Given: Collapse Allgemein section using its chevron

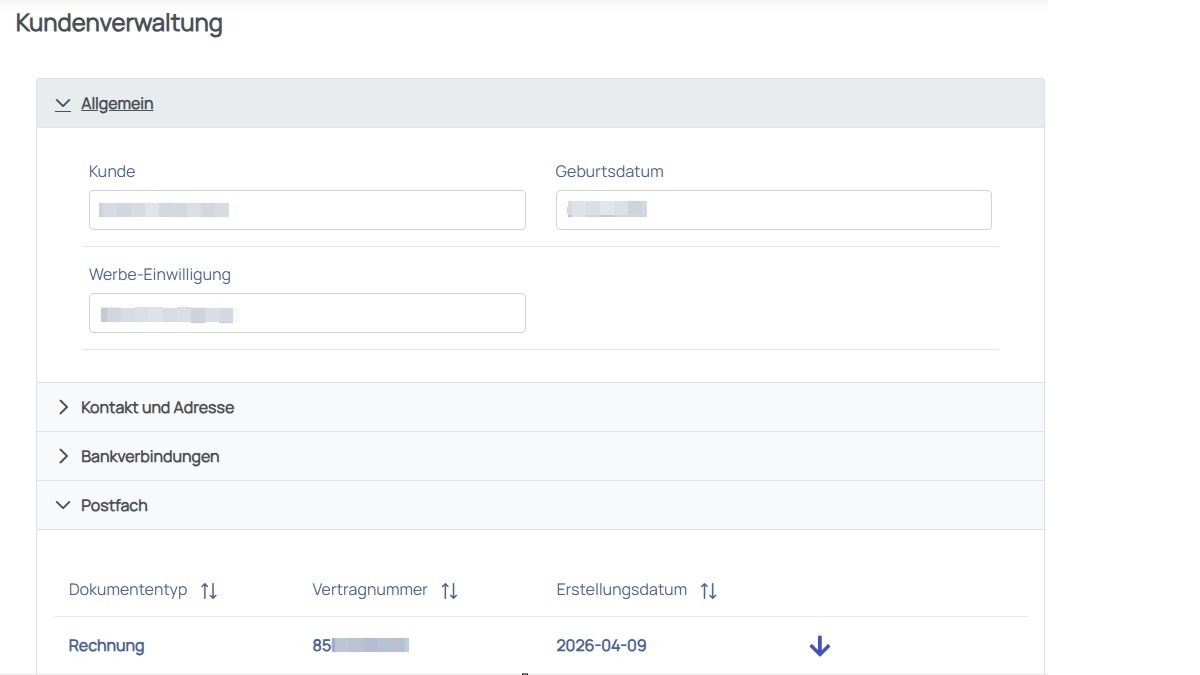Looking at the screenshot, I should [63, 104].
